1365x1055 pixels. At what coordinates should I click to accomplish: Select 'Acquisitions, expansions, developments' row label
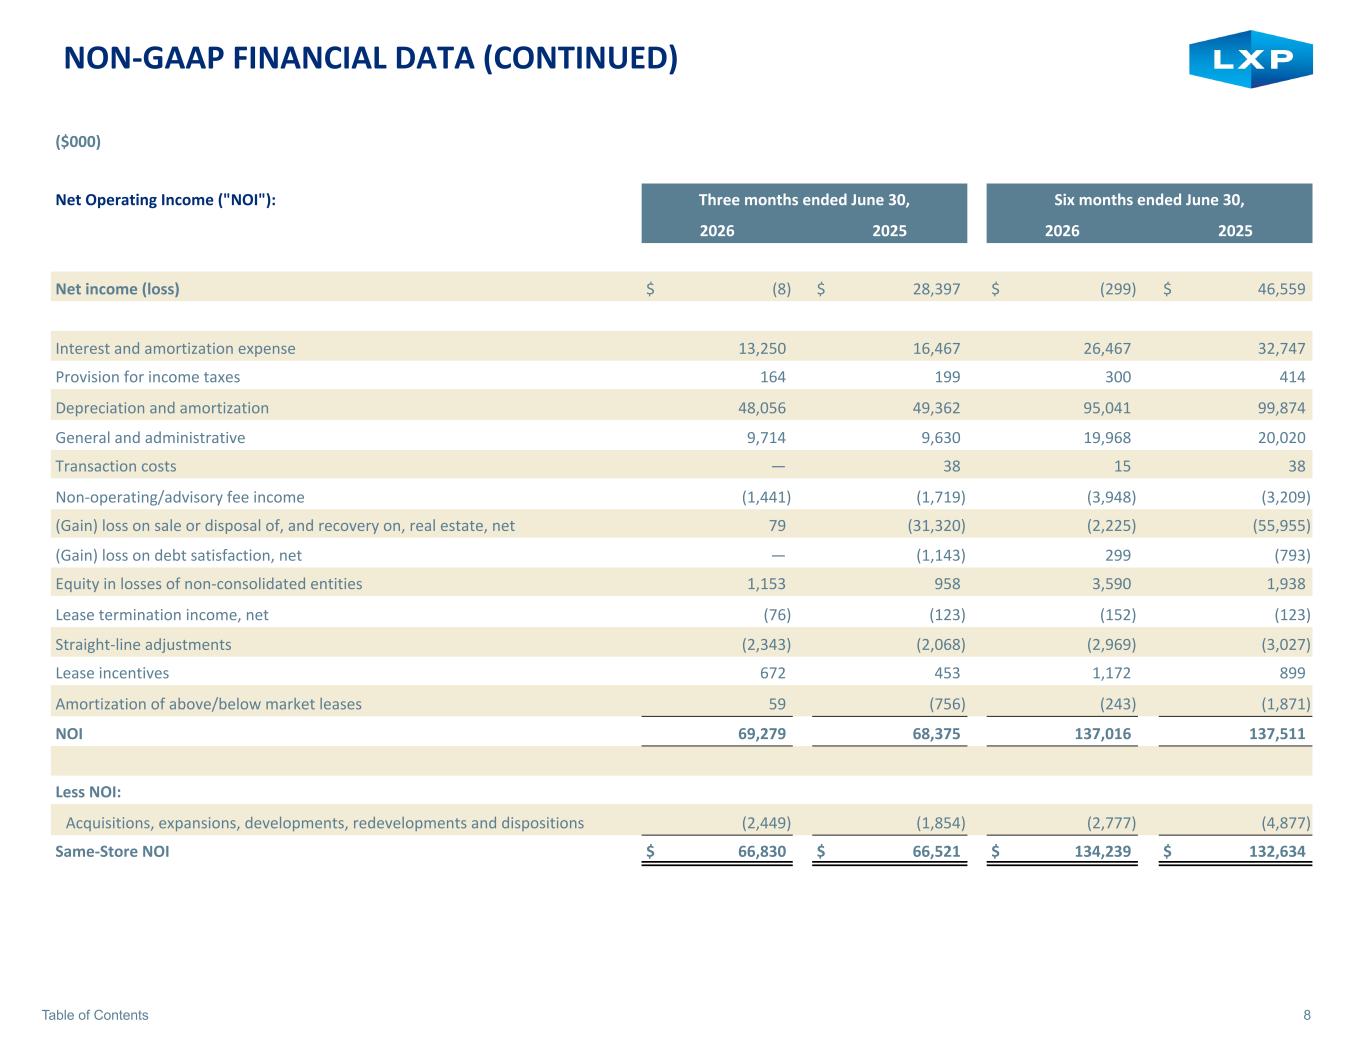[325, 823]
